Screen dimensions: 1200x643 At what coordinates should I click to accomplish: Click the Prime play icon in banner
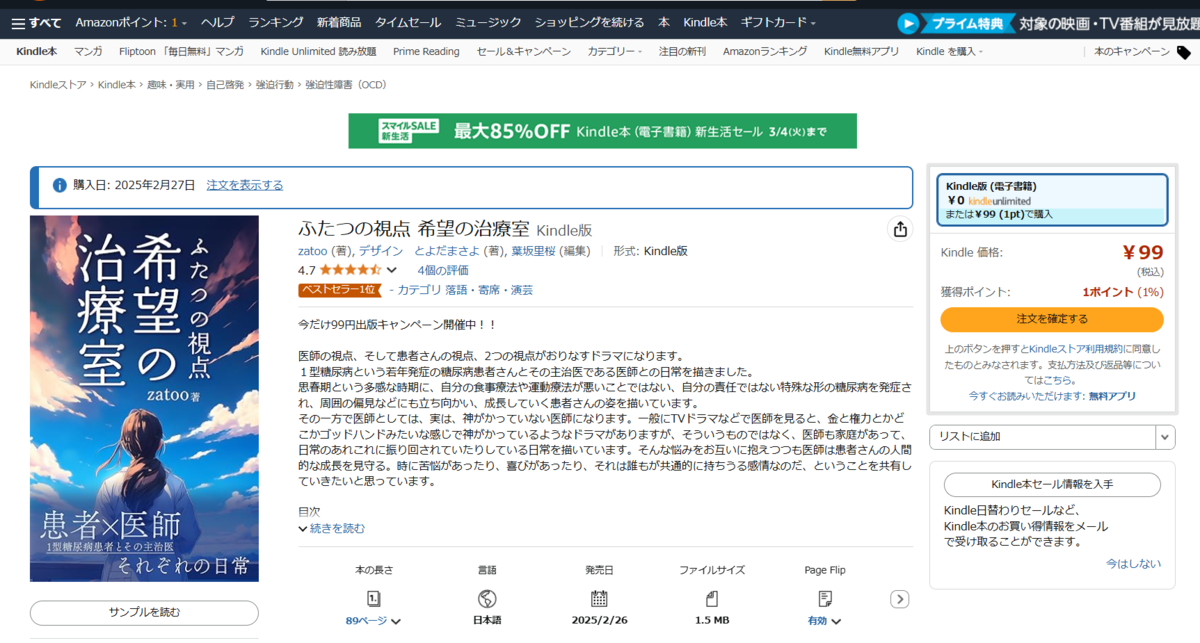click(908, 23)
